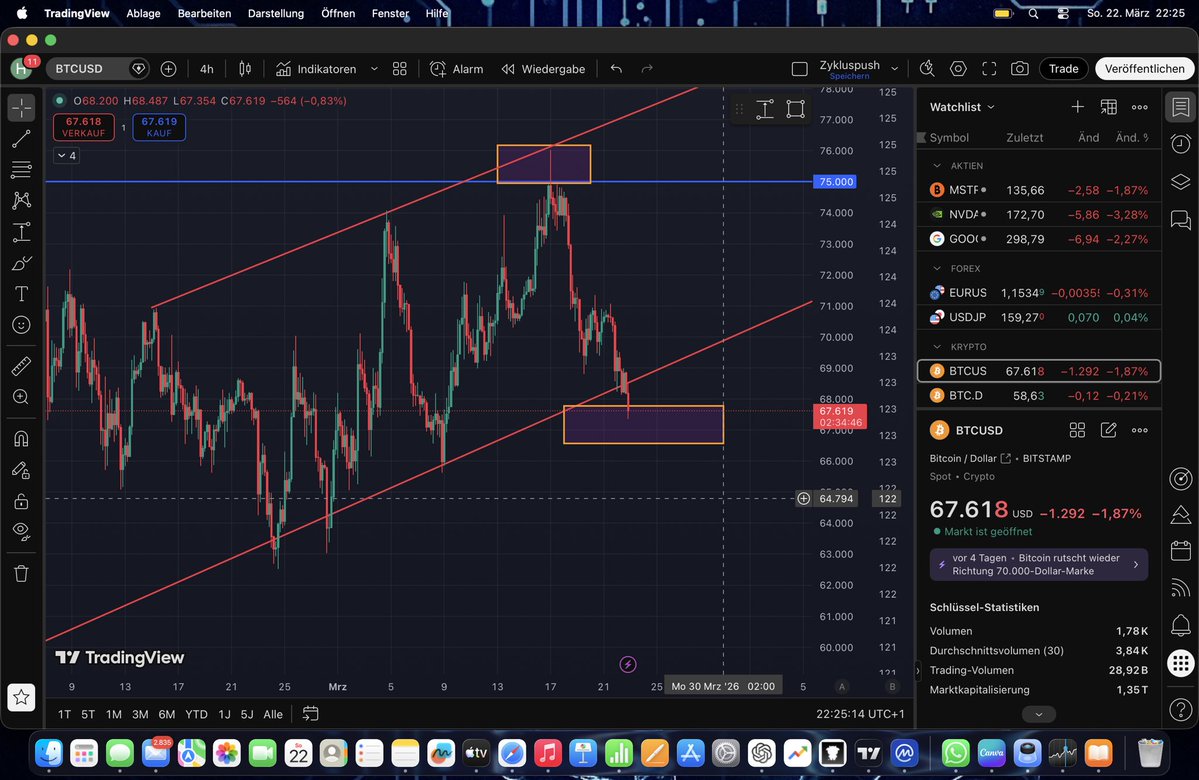Start Wiedergabe bar replay
The image size is (1199, 780).
543,69
